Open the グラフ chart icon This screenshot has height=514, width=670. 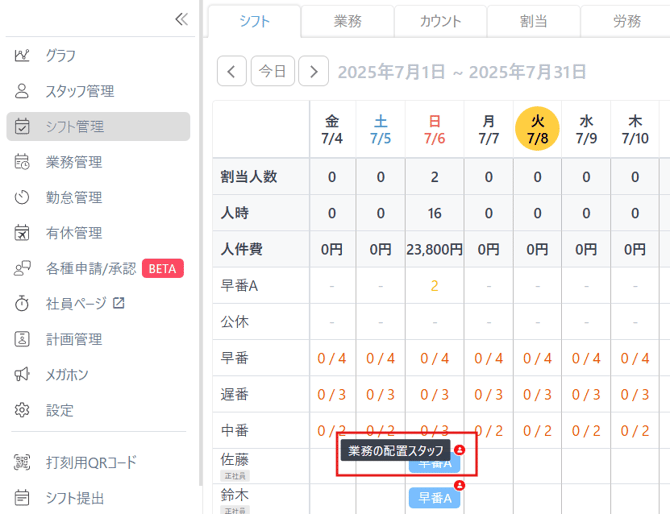pyautogui.click(x=23, y=55)
